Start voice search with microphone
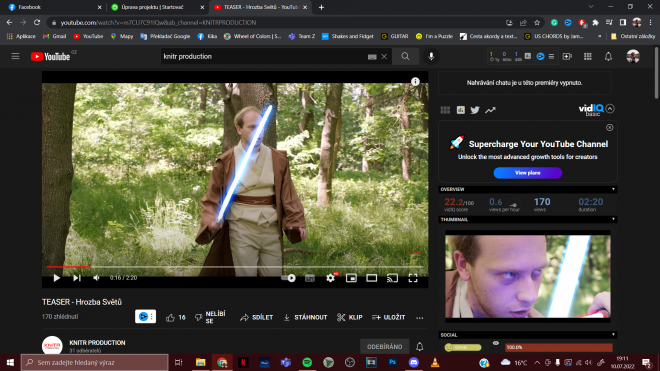This screenshot has height=371, width=660. point(431,56)
